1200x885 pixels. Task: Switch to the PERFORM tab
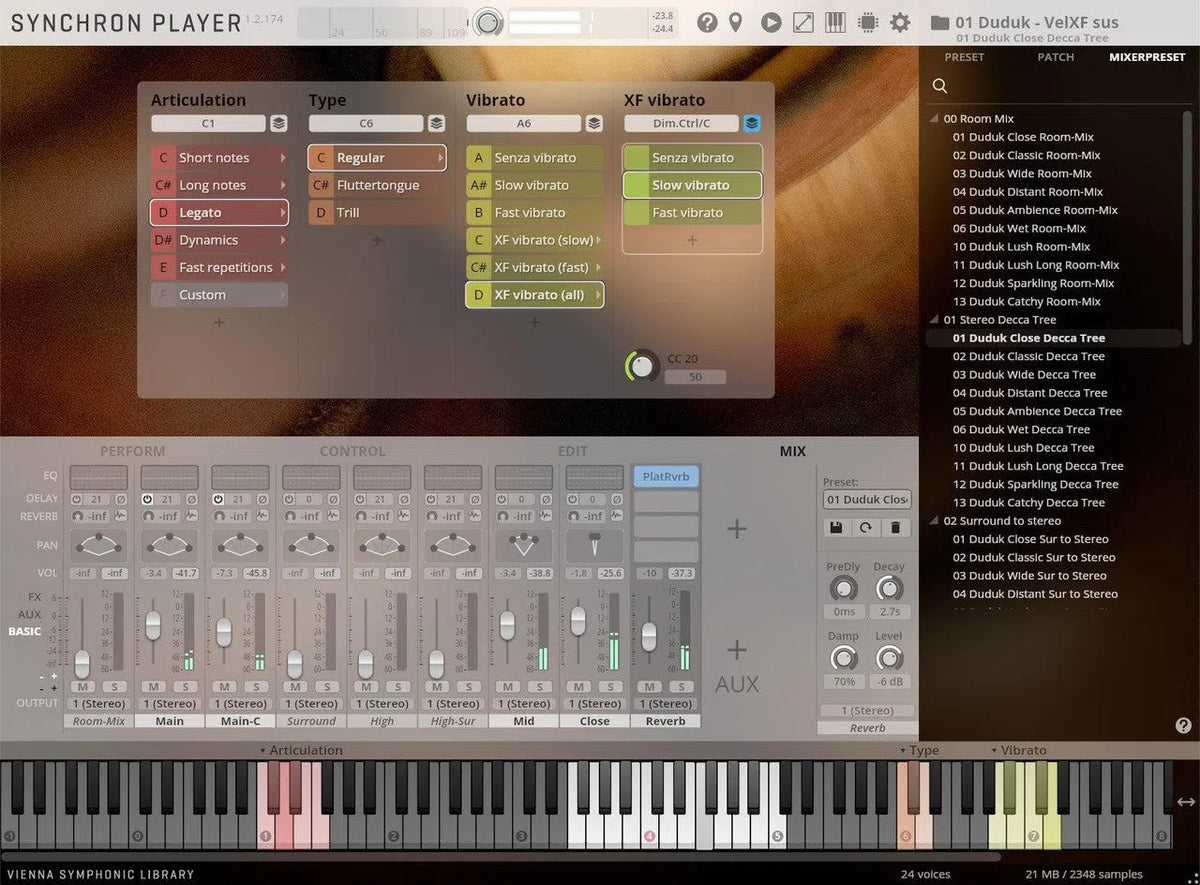tap(132, 451)
